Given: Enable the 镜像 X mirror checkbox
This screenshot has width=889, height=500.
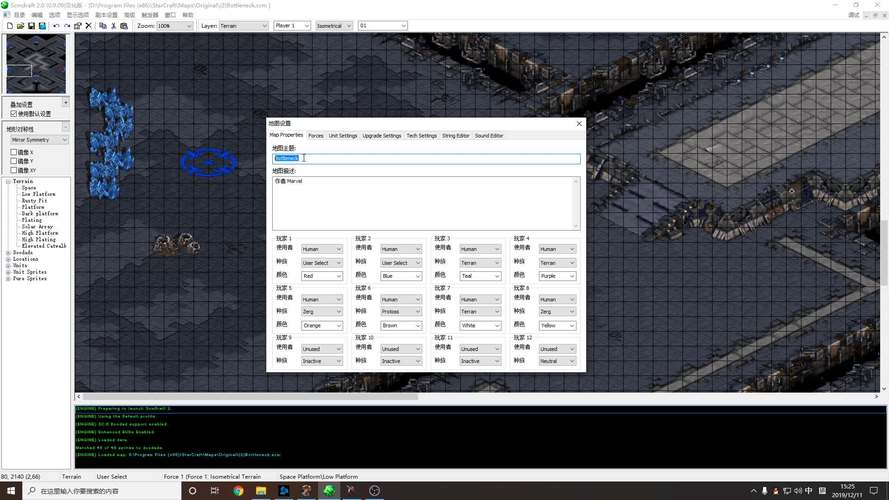Looking at the screenshot, I should pyautogui.click(x=14, y=152).
